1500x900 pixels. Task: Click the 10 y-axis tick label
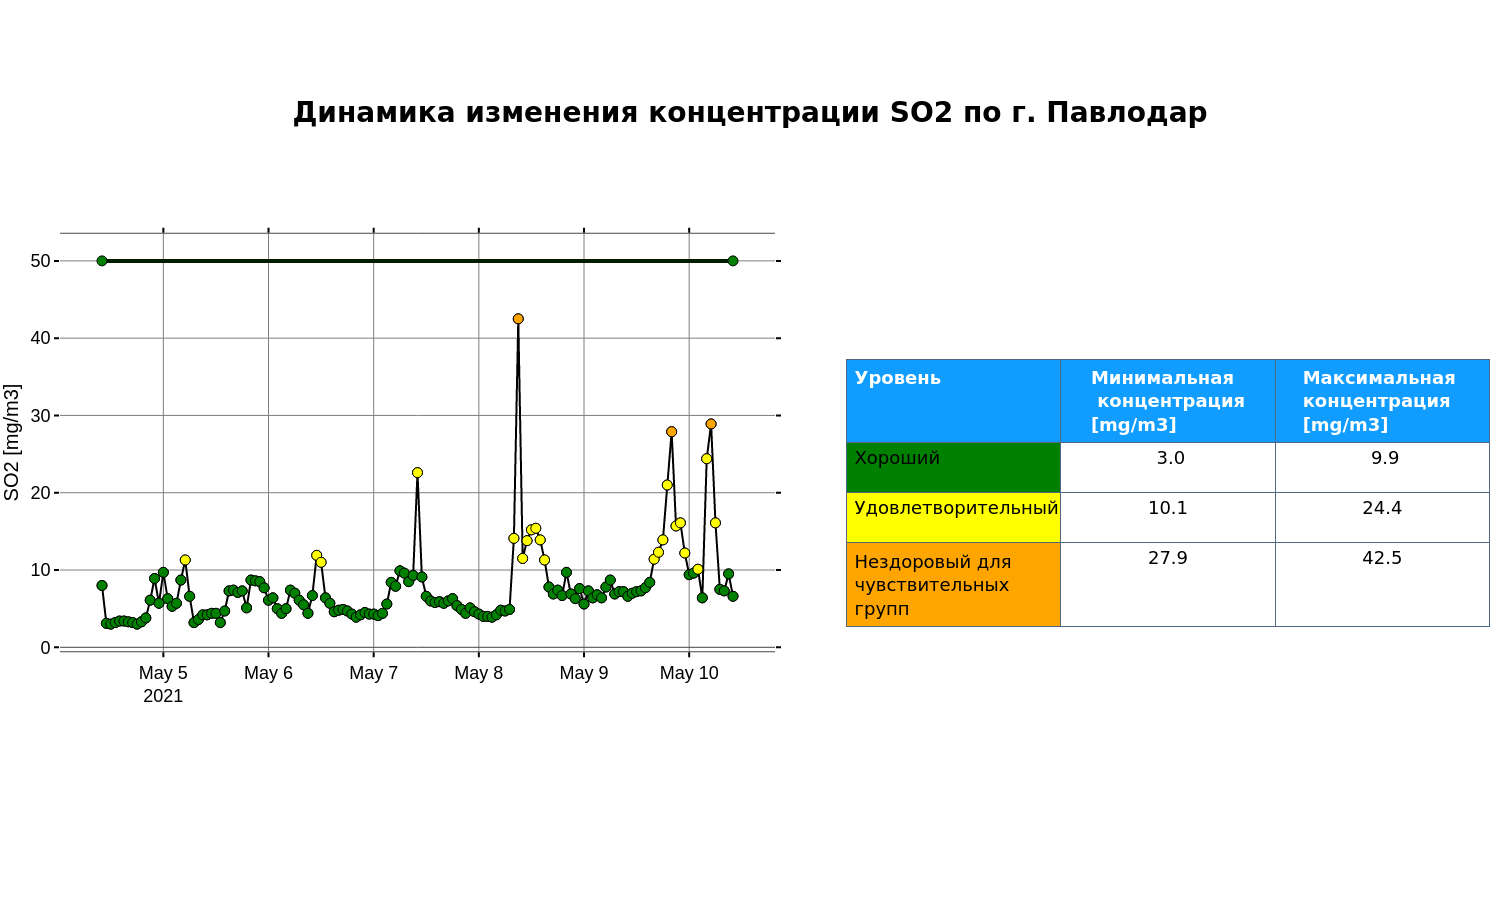[x=40, y=570]
